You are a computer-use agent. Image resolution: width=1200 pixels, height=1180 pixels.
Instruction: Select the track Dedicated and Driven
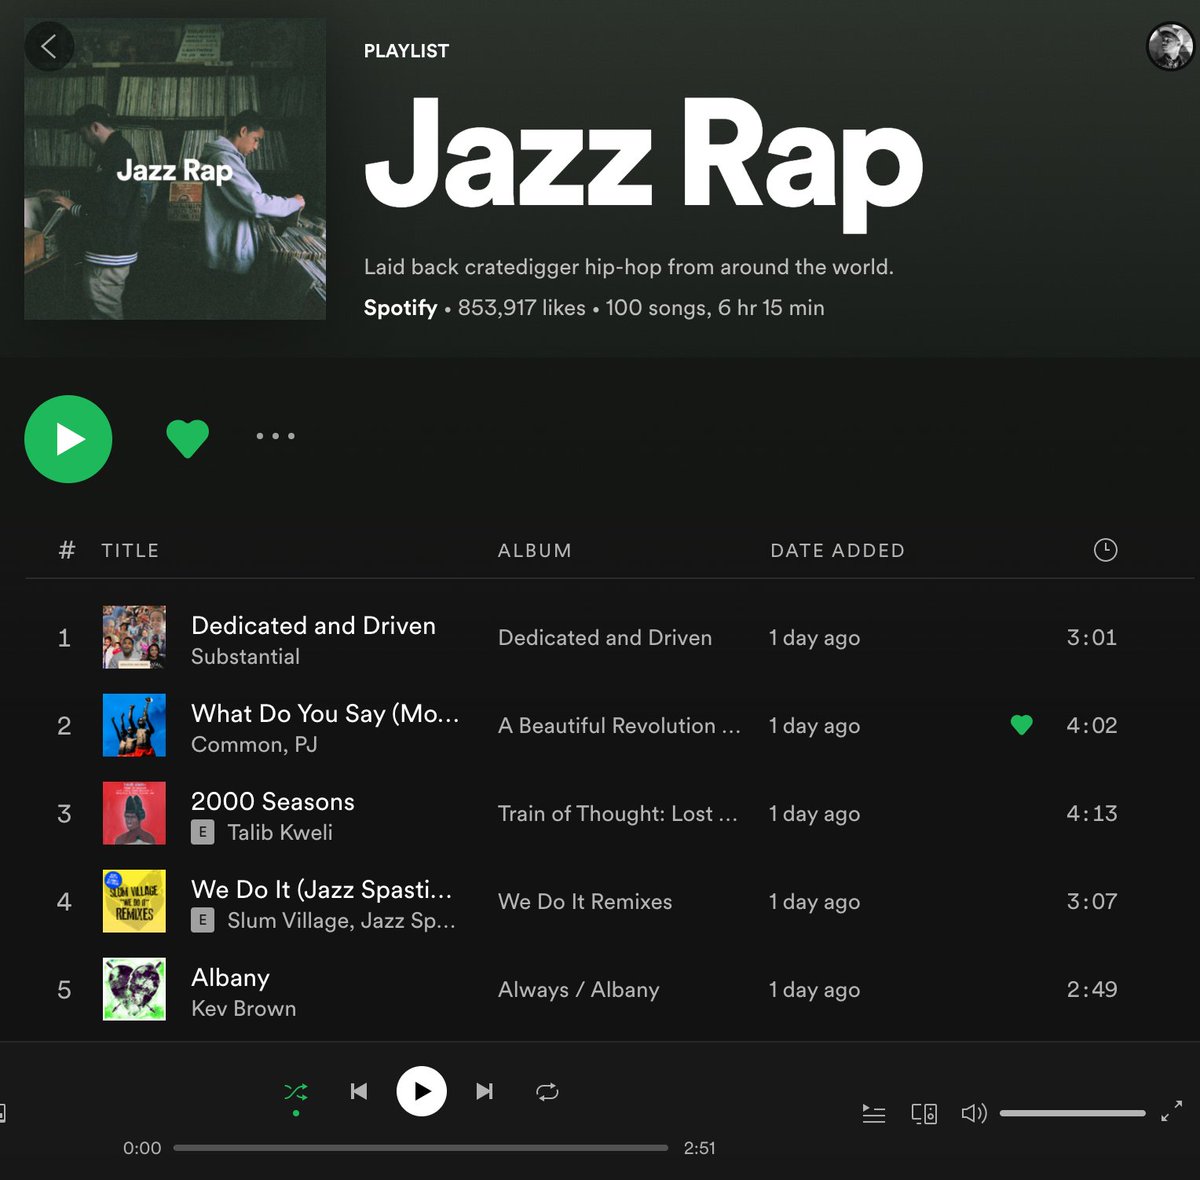(x=313, y=625)
